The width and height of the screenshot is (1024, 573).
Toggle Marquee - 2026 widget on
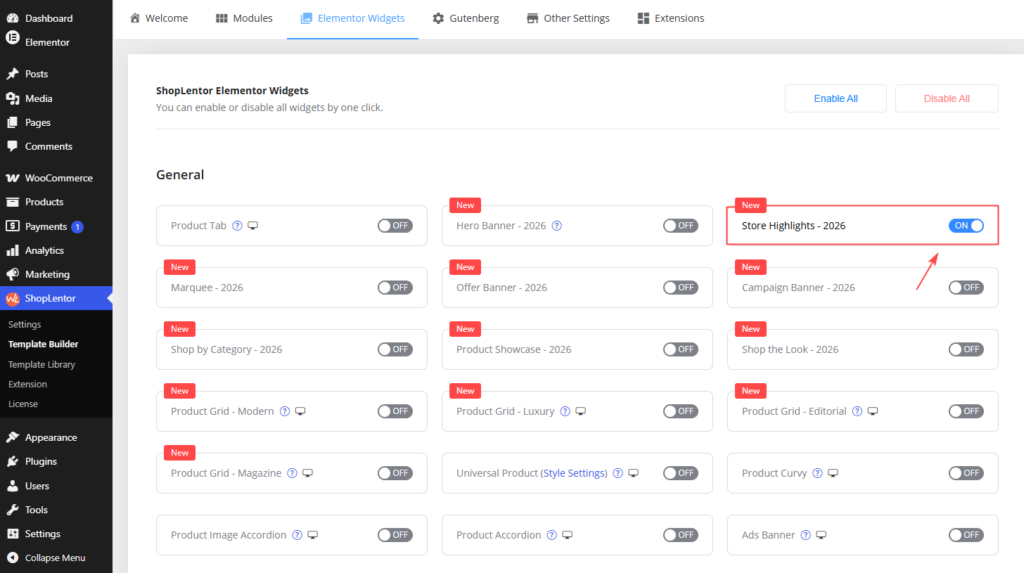pyautogui.click(x=395, y=287)
